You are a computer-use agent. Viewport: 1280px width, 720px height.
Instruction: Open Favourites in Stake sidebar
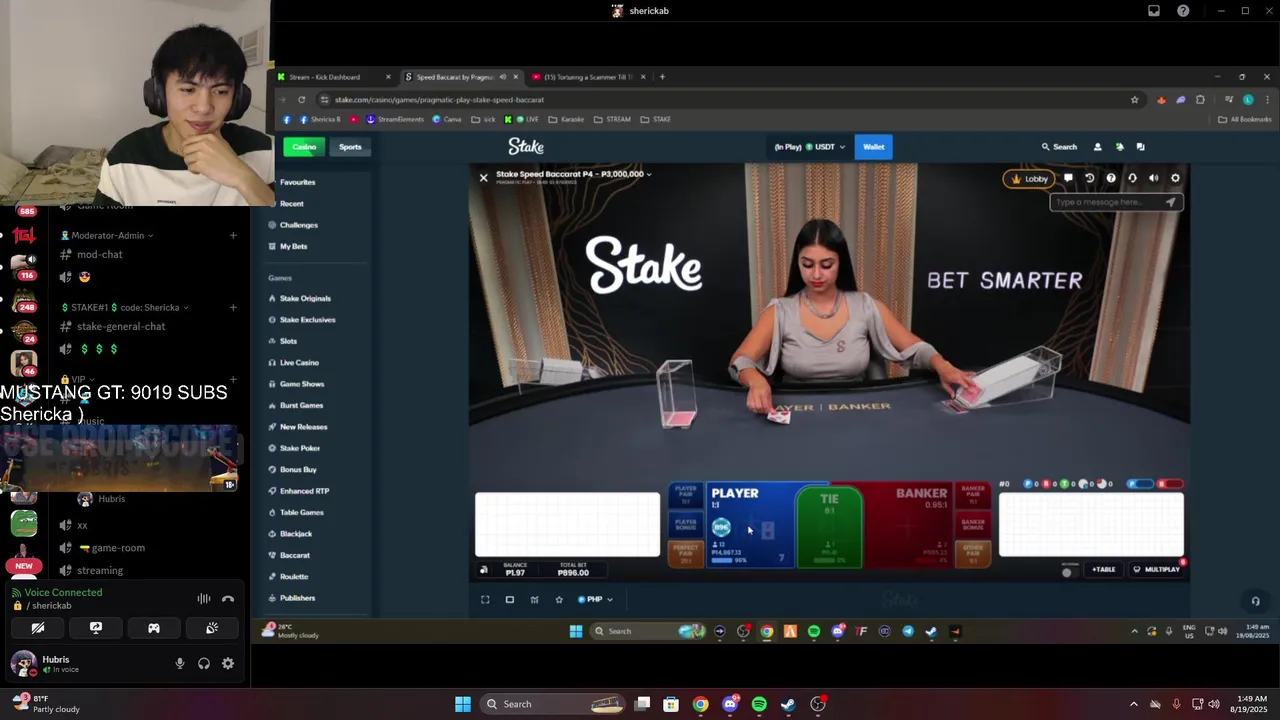tap(297, 182)
